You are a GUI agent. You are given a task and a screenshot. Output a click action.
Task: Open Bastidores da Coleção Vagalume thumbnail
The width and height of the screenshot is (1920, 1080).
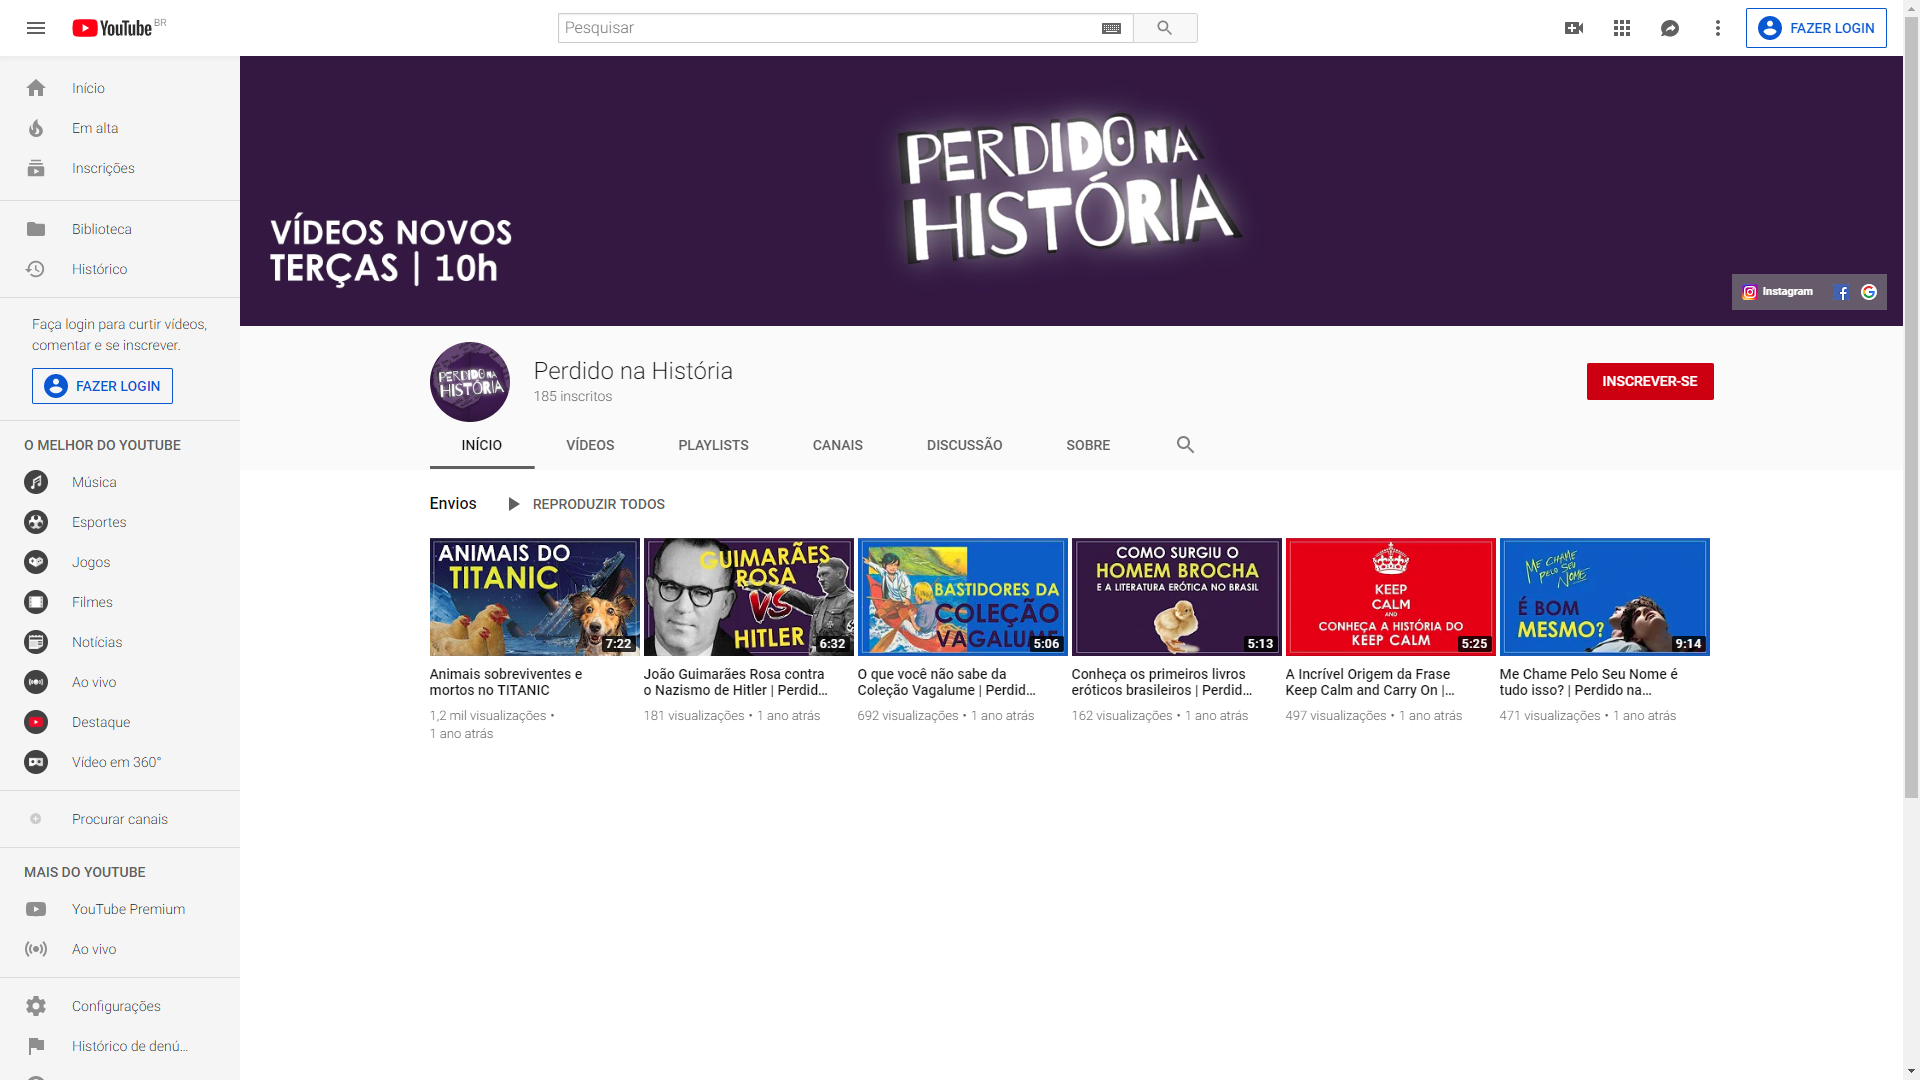pyautogui.click(x=963, y=597)
